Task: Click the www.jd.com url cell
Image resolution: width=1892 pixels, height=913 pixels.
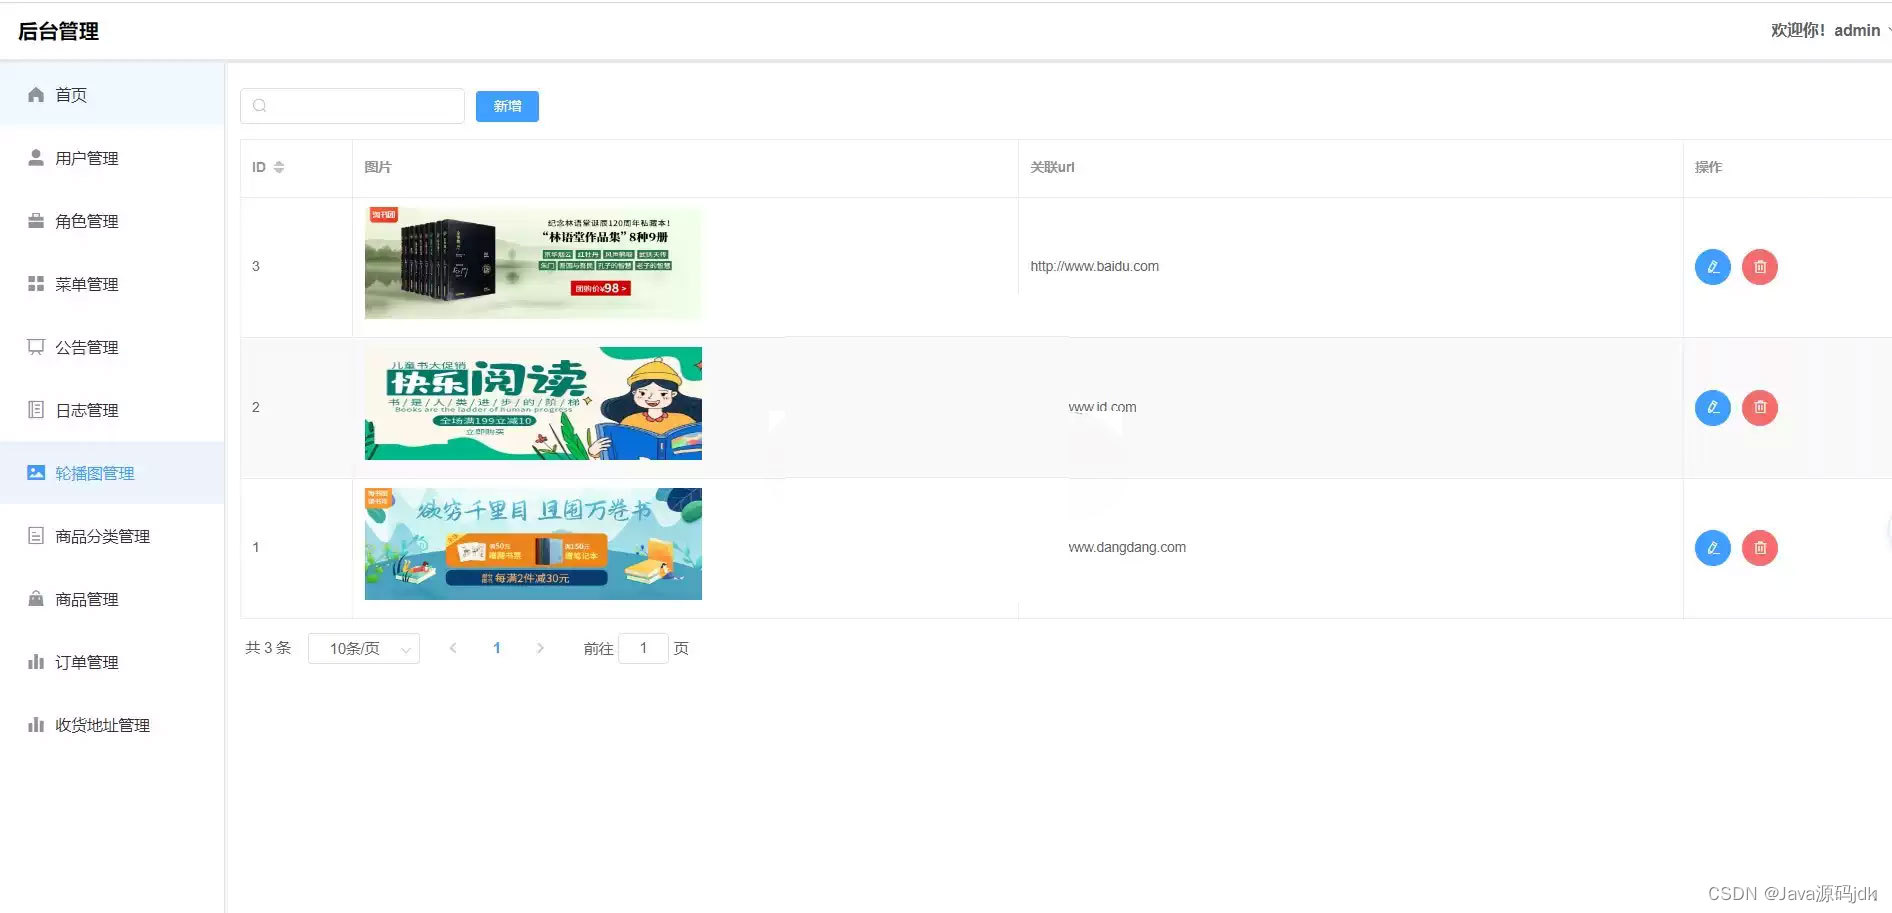Action: click(x=1102, y=407)
